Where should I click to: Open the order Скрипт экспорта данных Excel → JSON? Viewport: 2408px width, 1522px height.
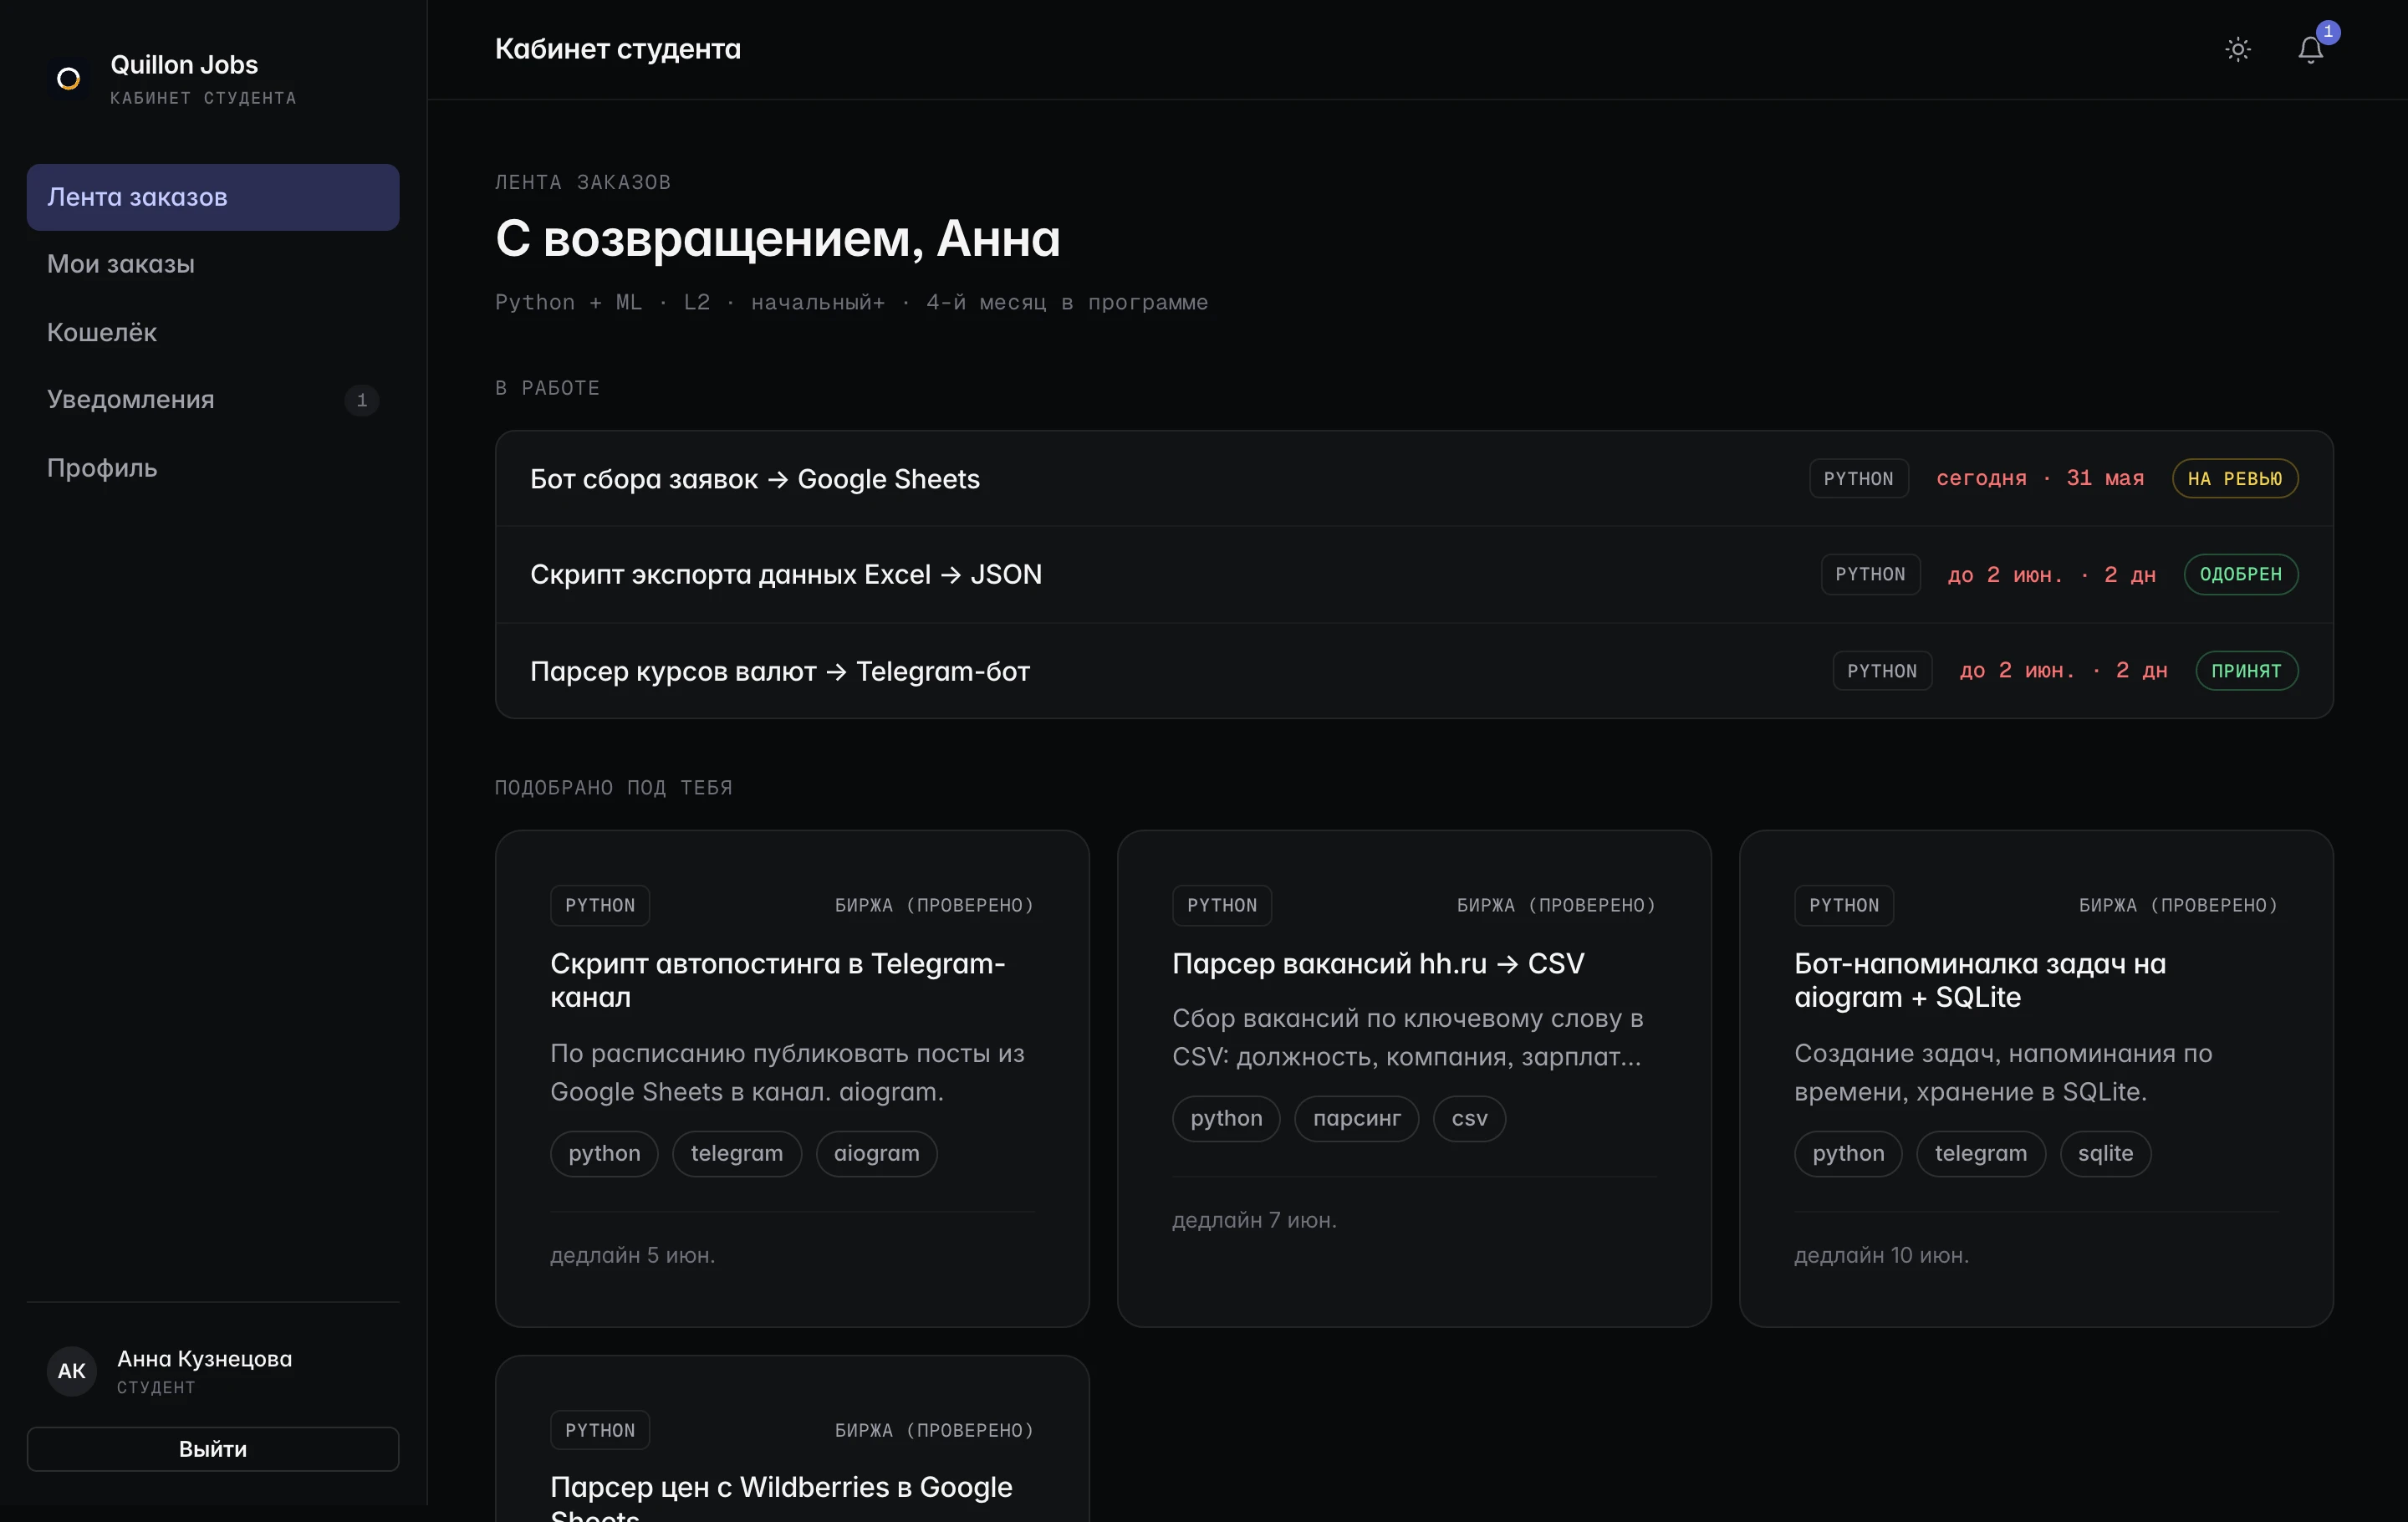1414,575
